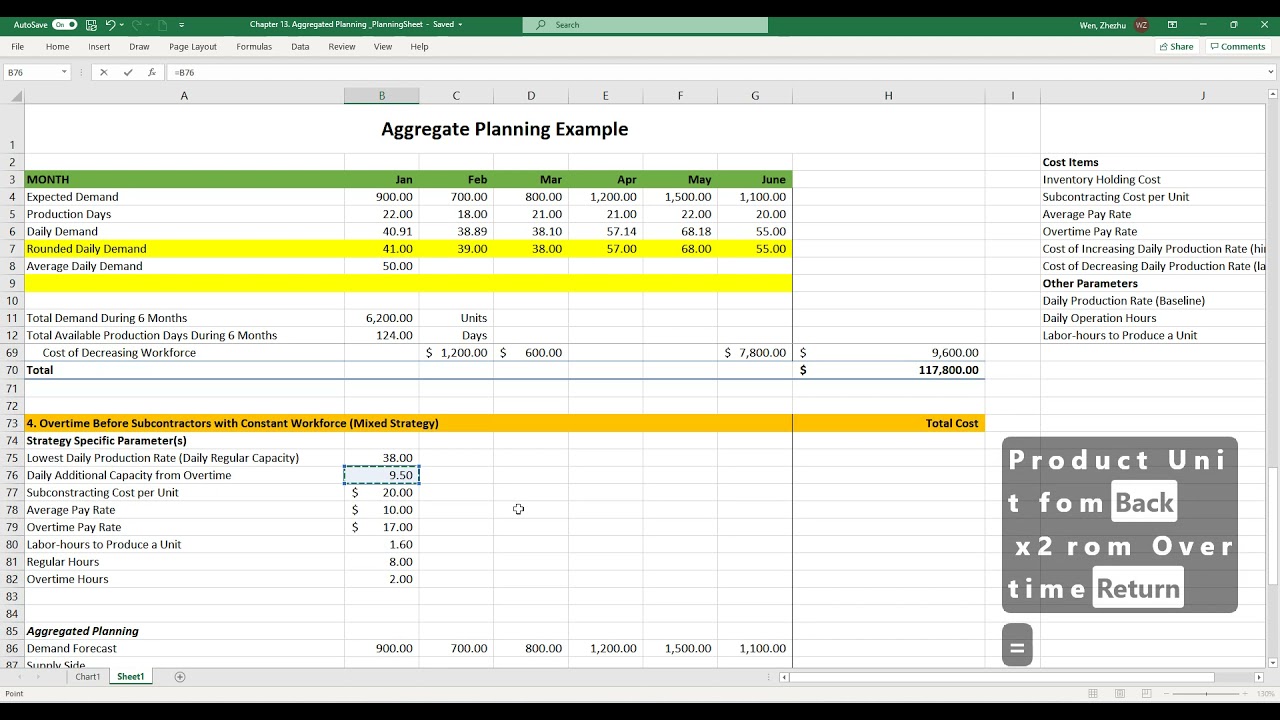Click the Enter checkmark formula icon
This screenshot has height=720, width=1280.
click(x=127, y=72)
